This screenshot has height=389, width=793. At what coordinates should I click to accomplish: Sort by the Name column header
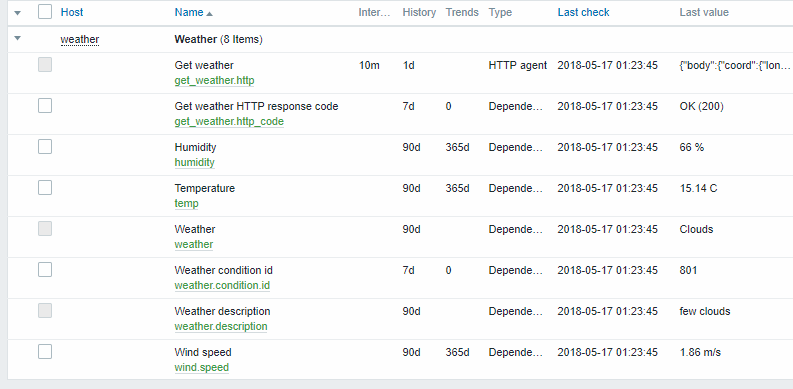point(189,13)
